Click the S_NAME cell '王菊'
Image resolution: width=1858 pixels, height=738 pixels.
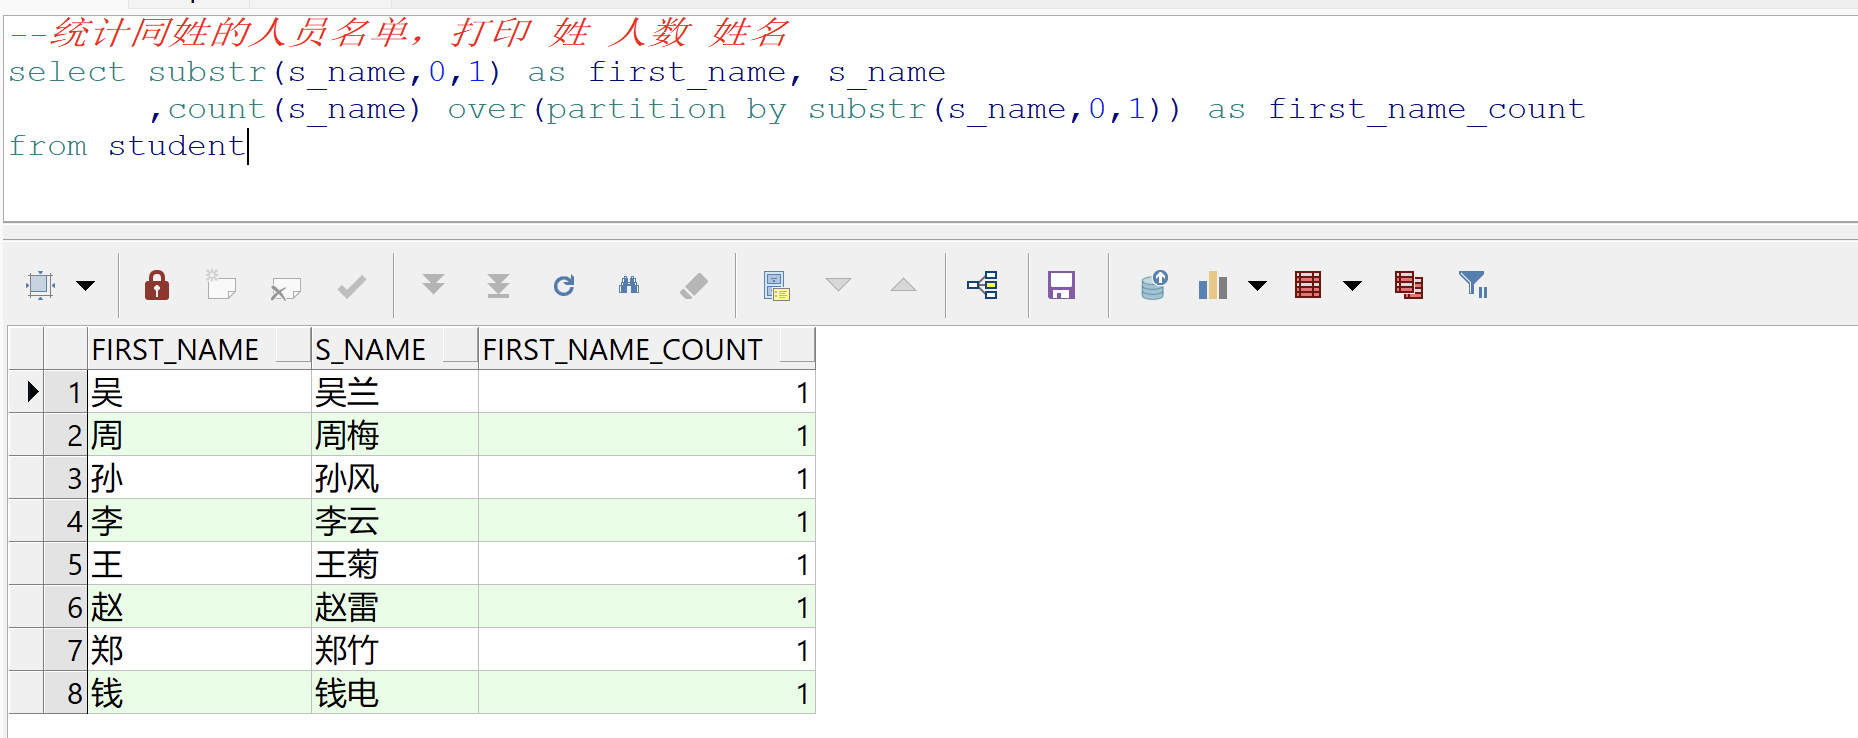pyautogui.click(x=394, y=564)
